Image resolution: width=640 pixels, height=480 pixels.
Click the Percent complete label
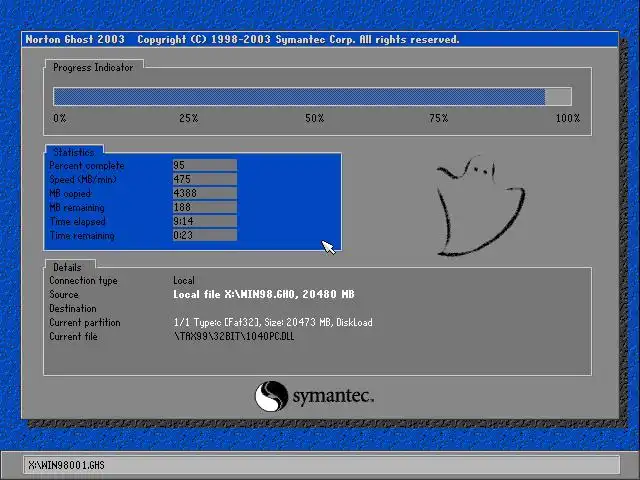(87, 166)
